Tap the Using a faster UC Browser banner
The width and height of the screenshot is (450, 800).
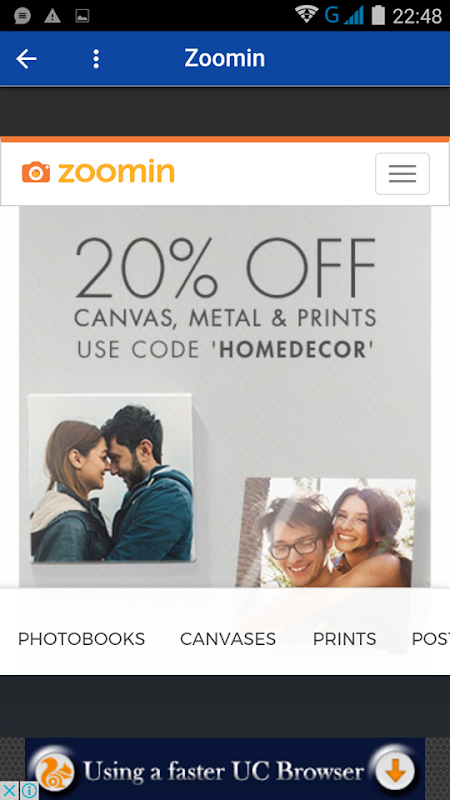point(224,770)
